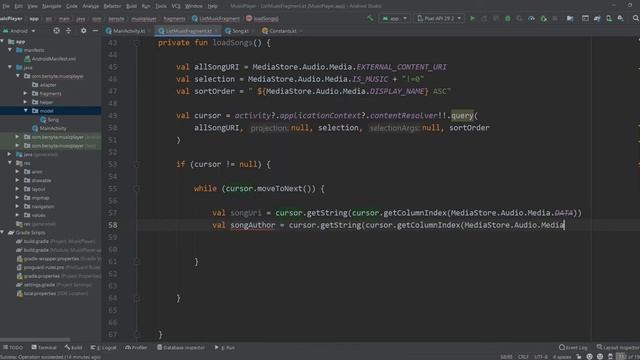Viewport: 640px width, 360px height.
Task: Click the Apply Changes icon in toolbar
Action: click(484, 18)
